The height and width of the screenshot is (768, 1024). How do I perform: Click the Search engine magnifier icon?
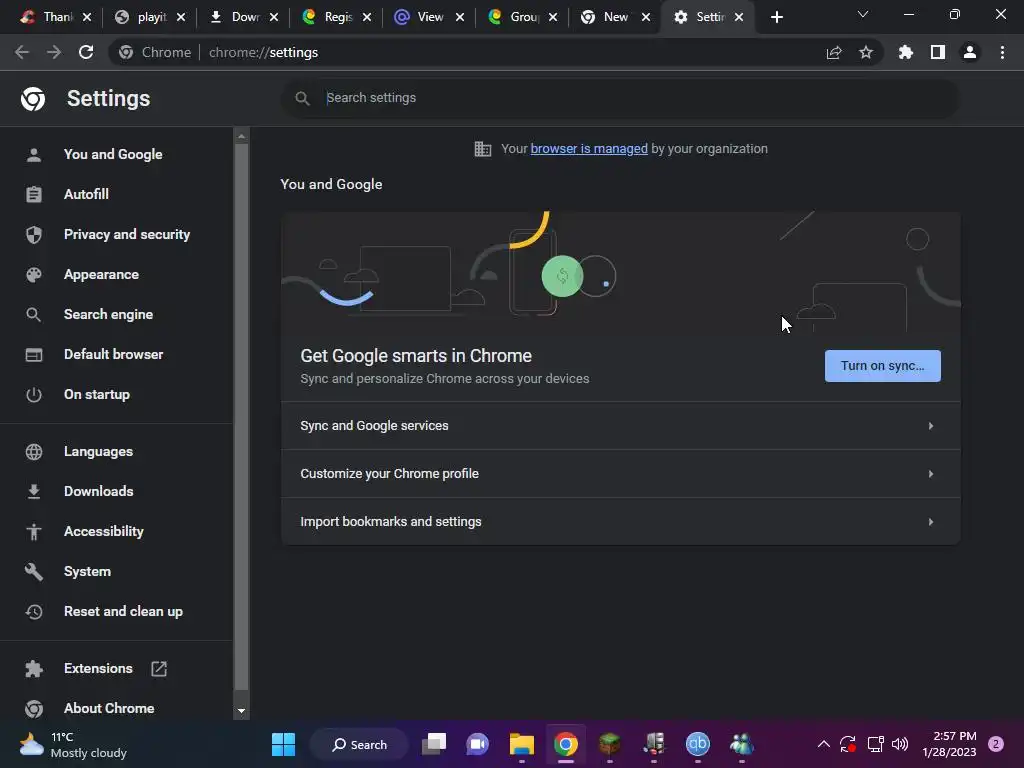(34, 315)
